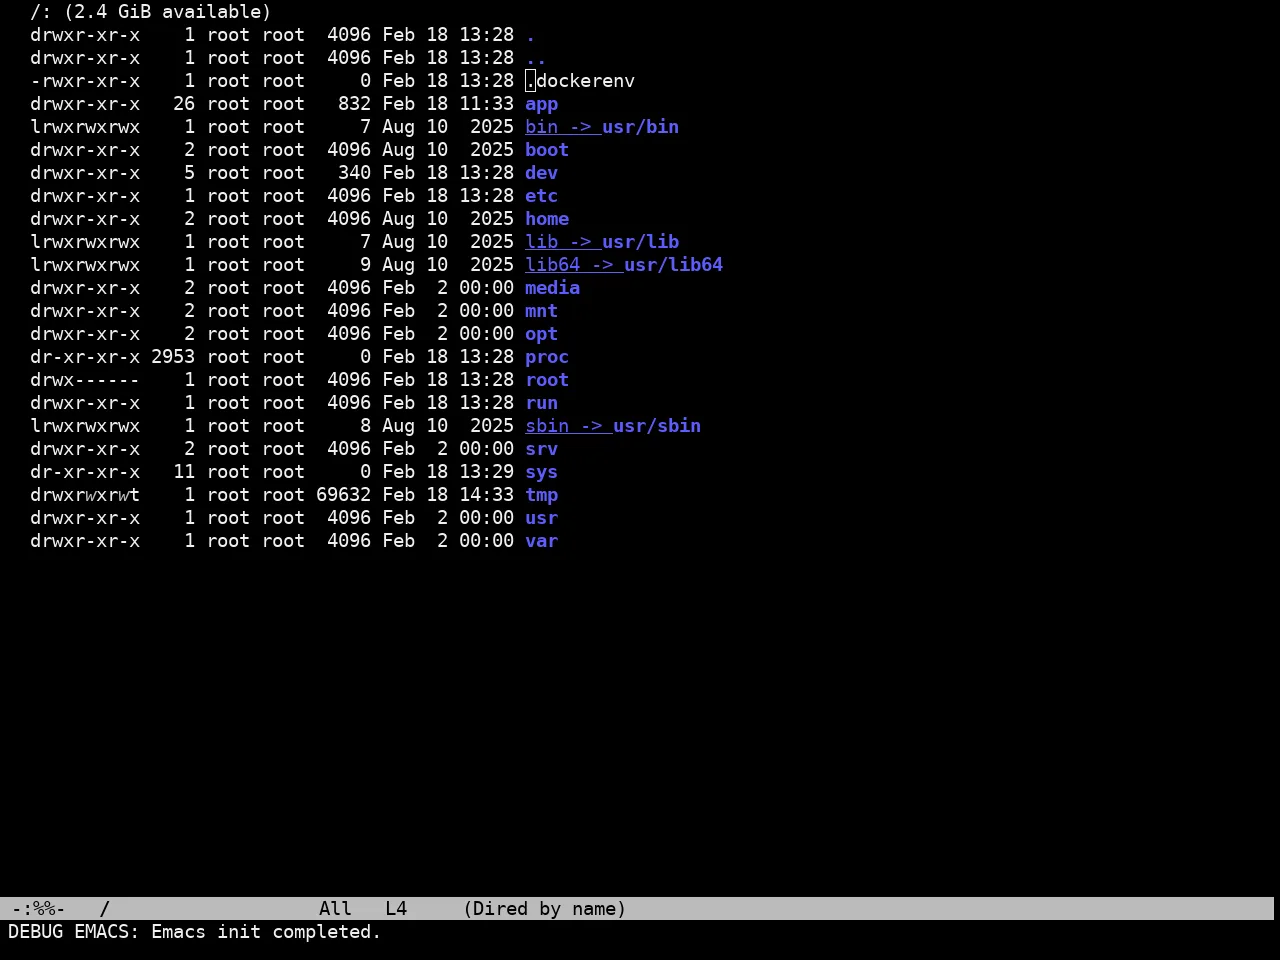Open the var directory
The height and width of the screenshot is (960, 1280).
point(541,541)
